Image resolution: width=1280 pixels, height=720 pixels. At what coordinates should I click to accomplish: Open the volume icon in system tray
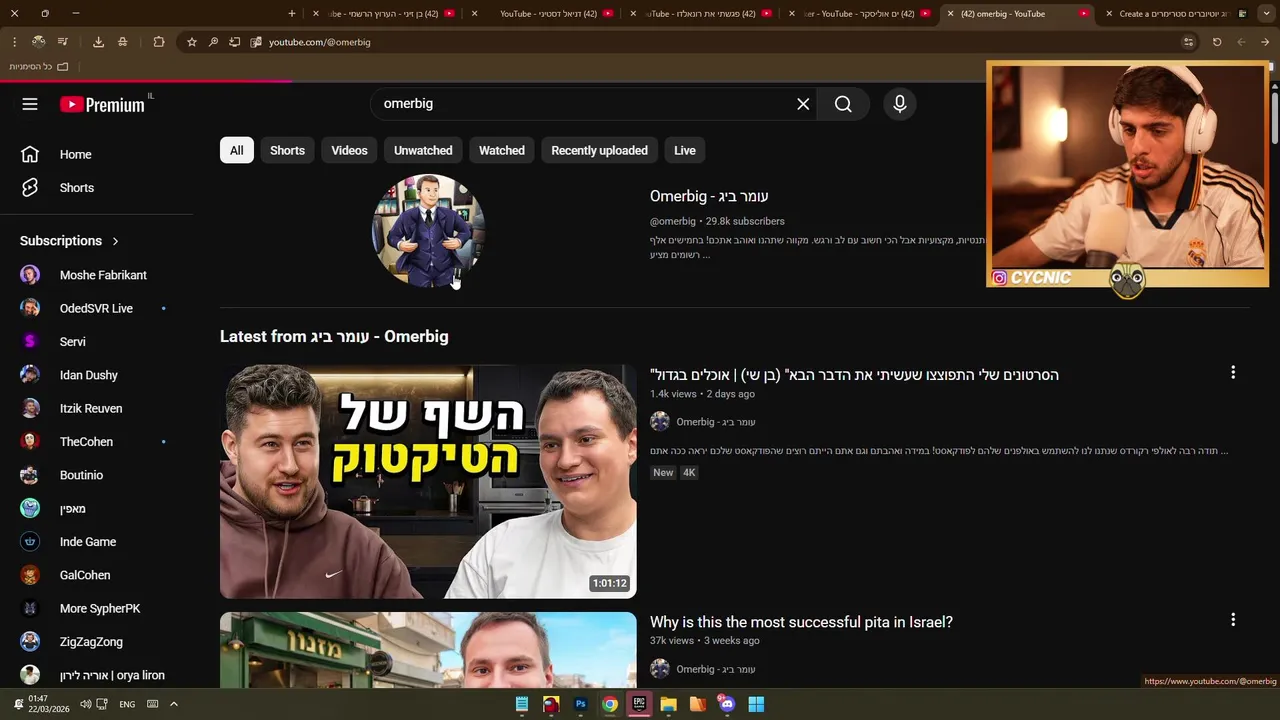click(85, 704)
